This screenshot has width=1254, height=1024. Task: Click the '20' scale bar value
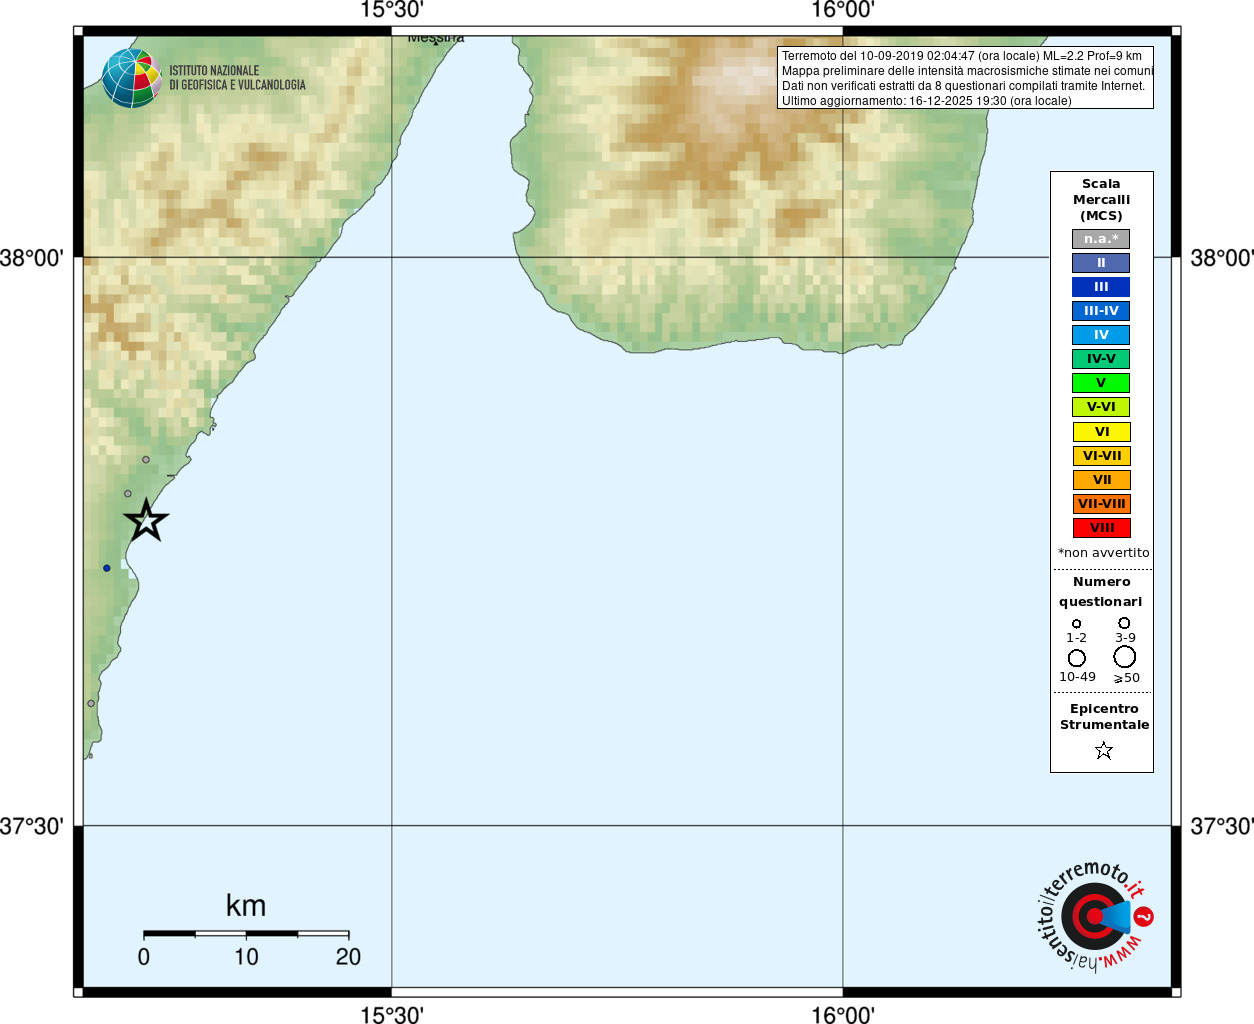[x=348, y=957]
